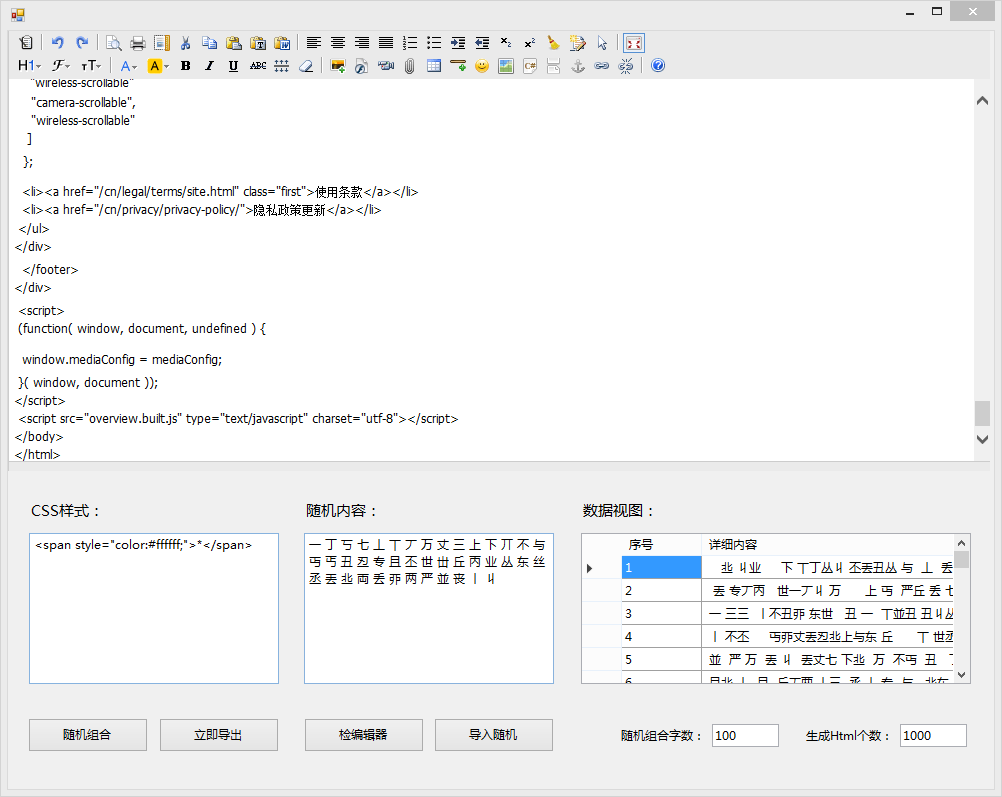1002x797 pixels.
Task: Insert a template into the editor
Action: click(162, 43)
